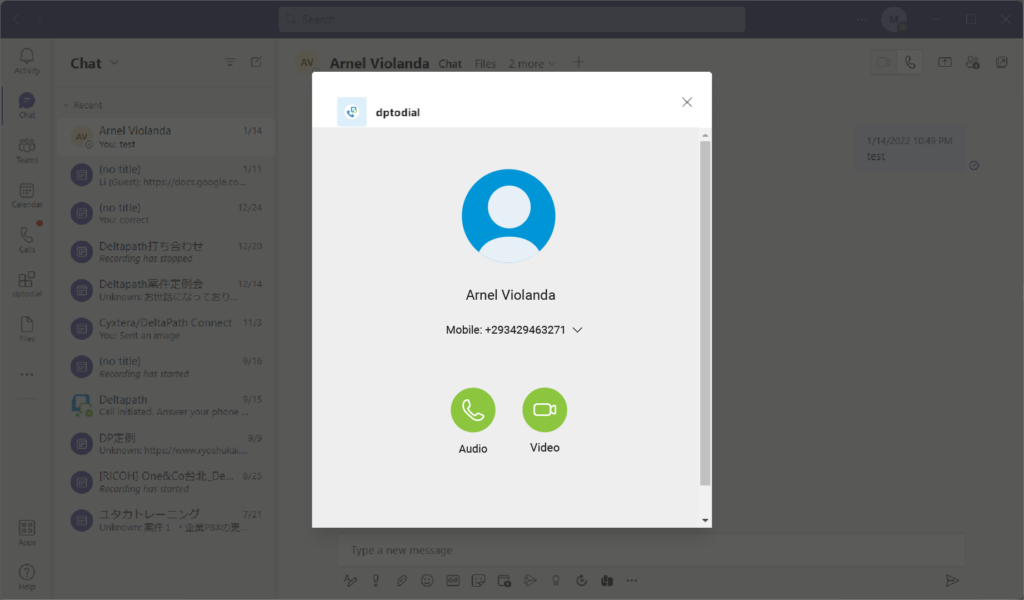Toggle the rich text formatting pane
Screen dimensions: 1024x600
coord(349,580)
